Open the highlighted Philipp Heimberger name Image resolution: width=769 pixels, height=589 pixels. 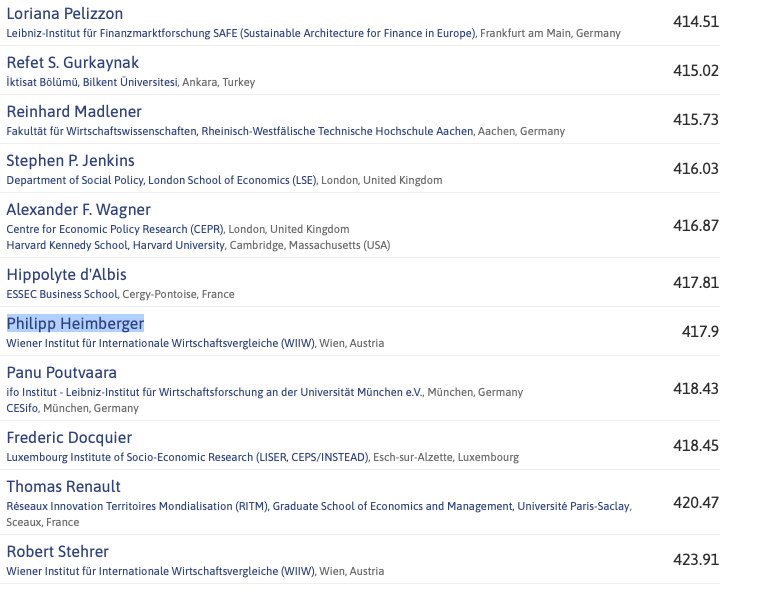[x=75, y=324]
